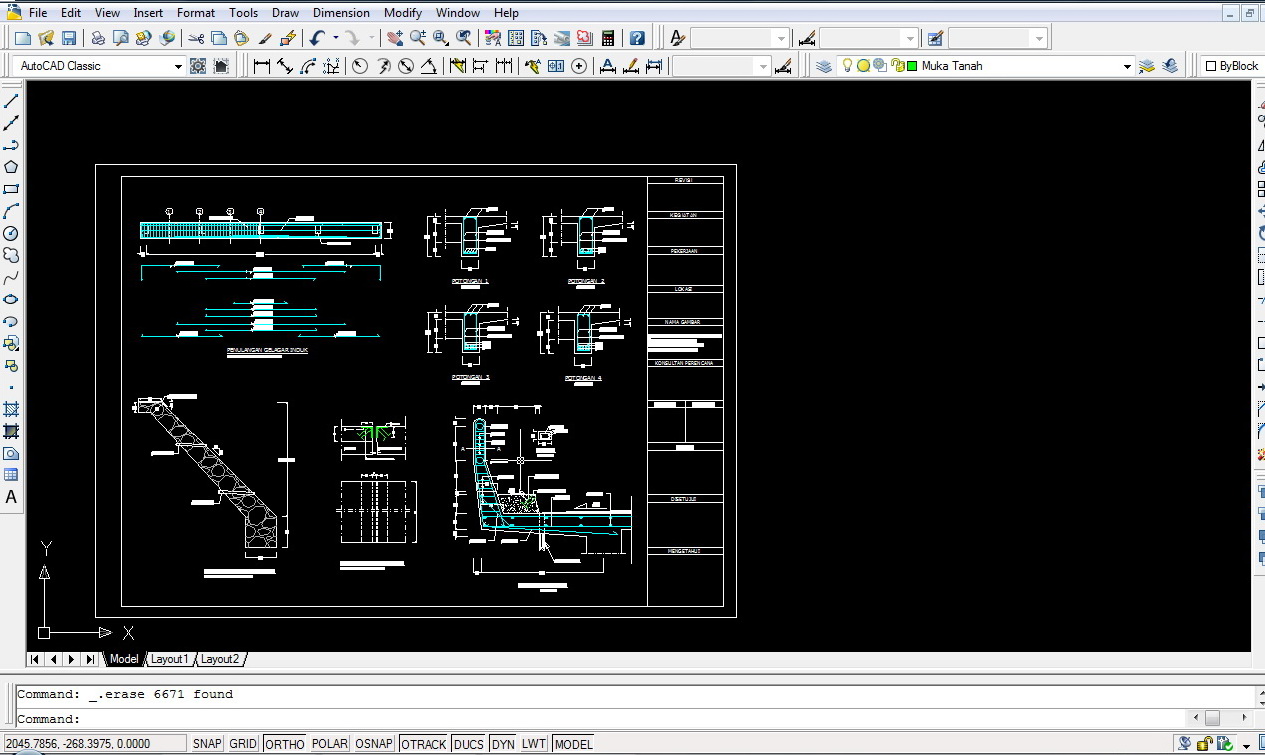Click the MODEL button in status bar
1265x755 pixels.
click(573, 744)
